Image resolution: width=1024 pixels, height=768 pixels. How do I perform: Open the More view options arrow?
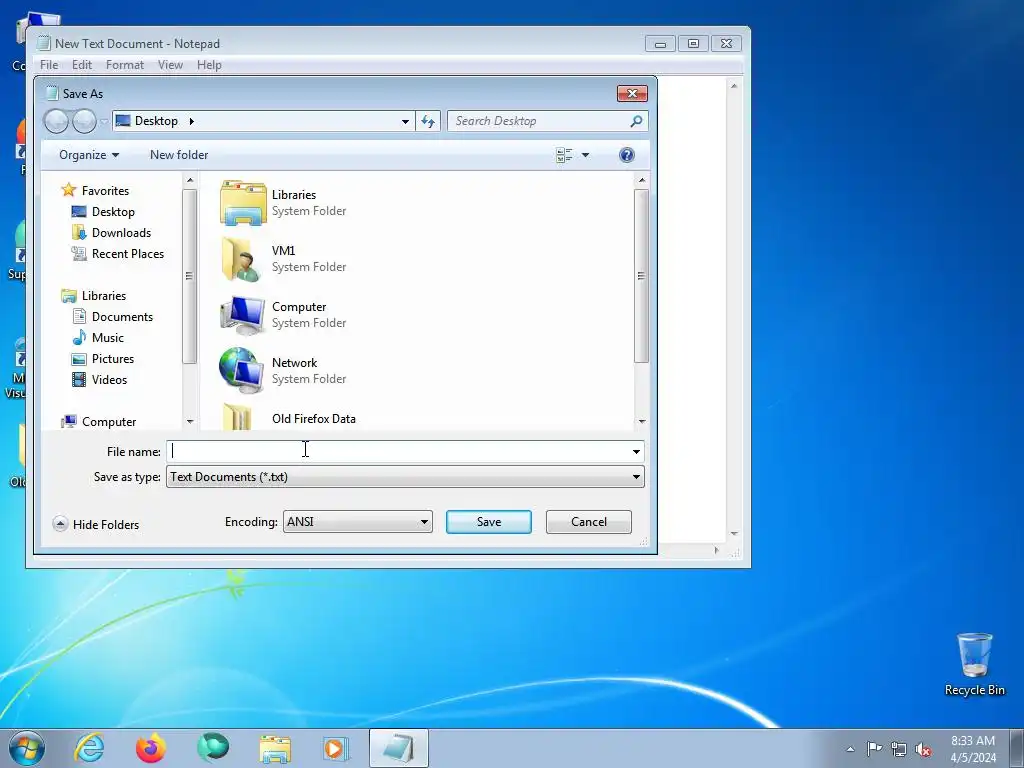click(585, 155)
